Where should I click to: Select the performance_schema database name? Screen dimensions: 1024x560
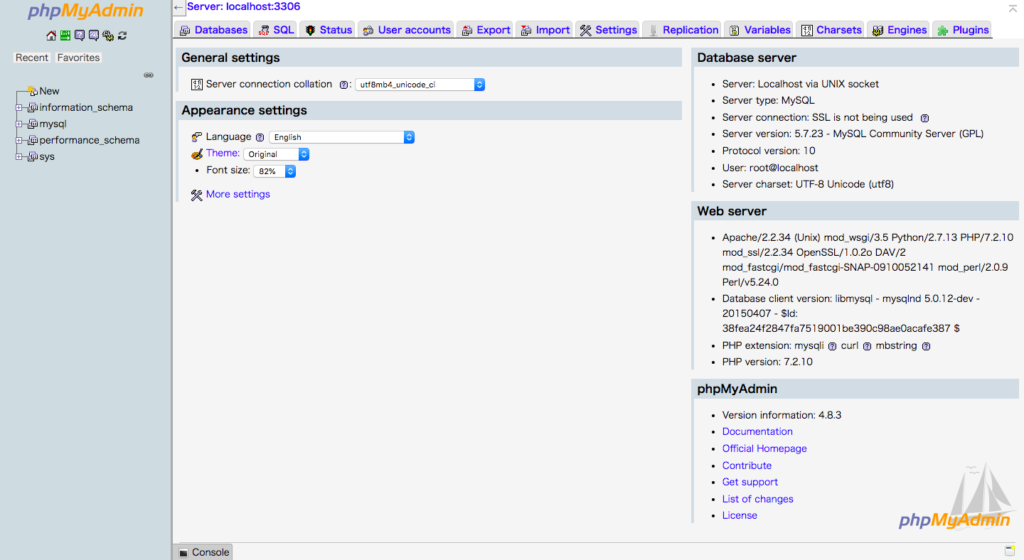[x=89, y=140]
